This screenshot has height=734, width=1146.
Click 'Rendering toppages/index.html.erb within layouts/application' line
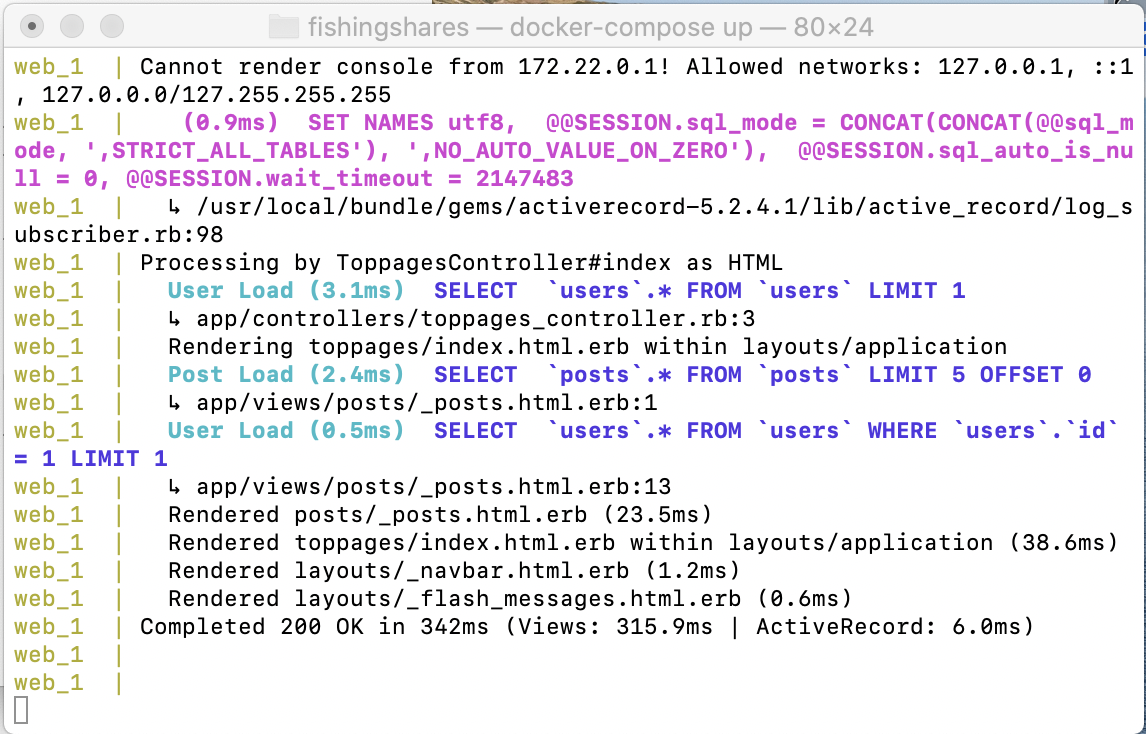[x=588, y=347]
